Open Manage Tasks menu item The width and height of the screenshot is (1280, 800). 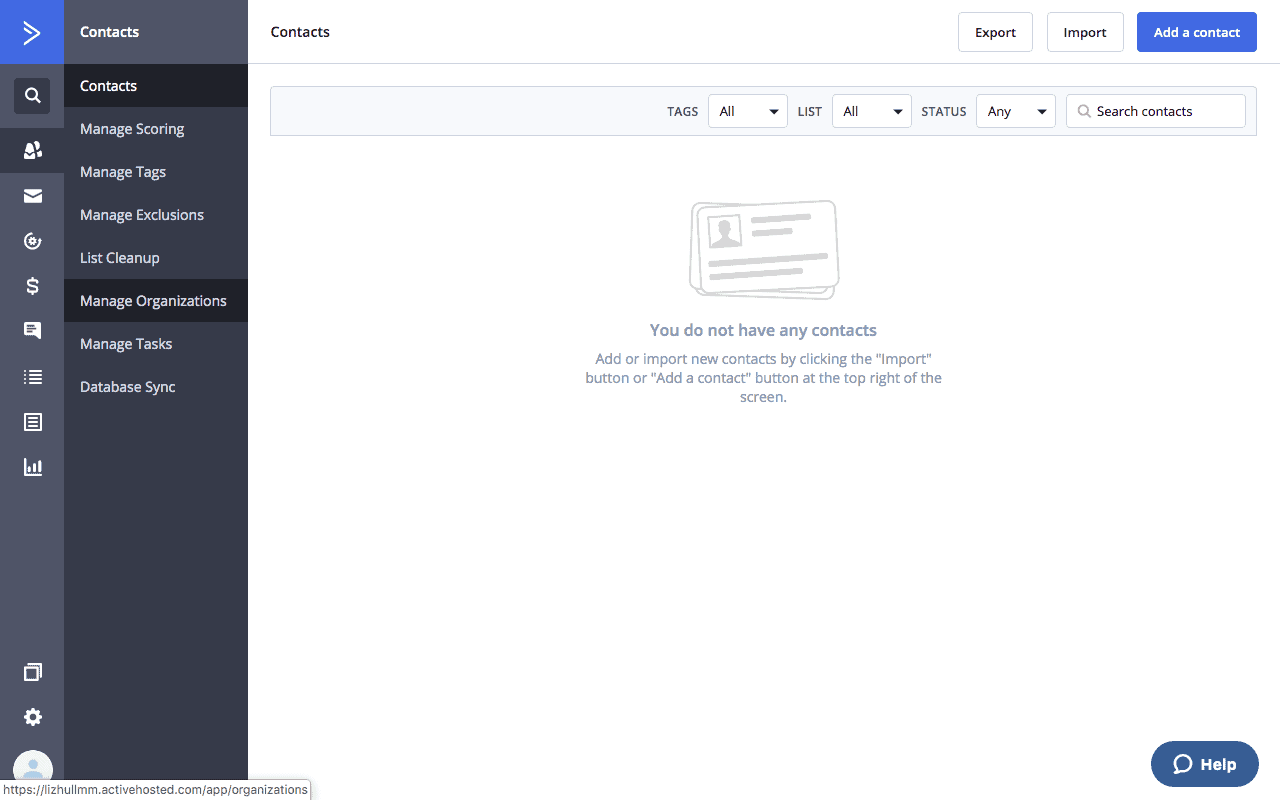(x=156, y=344)
